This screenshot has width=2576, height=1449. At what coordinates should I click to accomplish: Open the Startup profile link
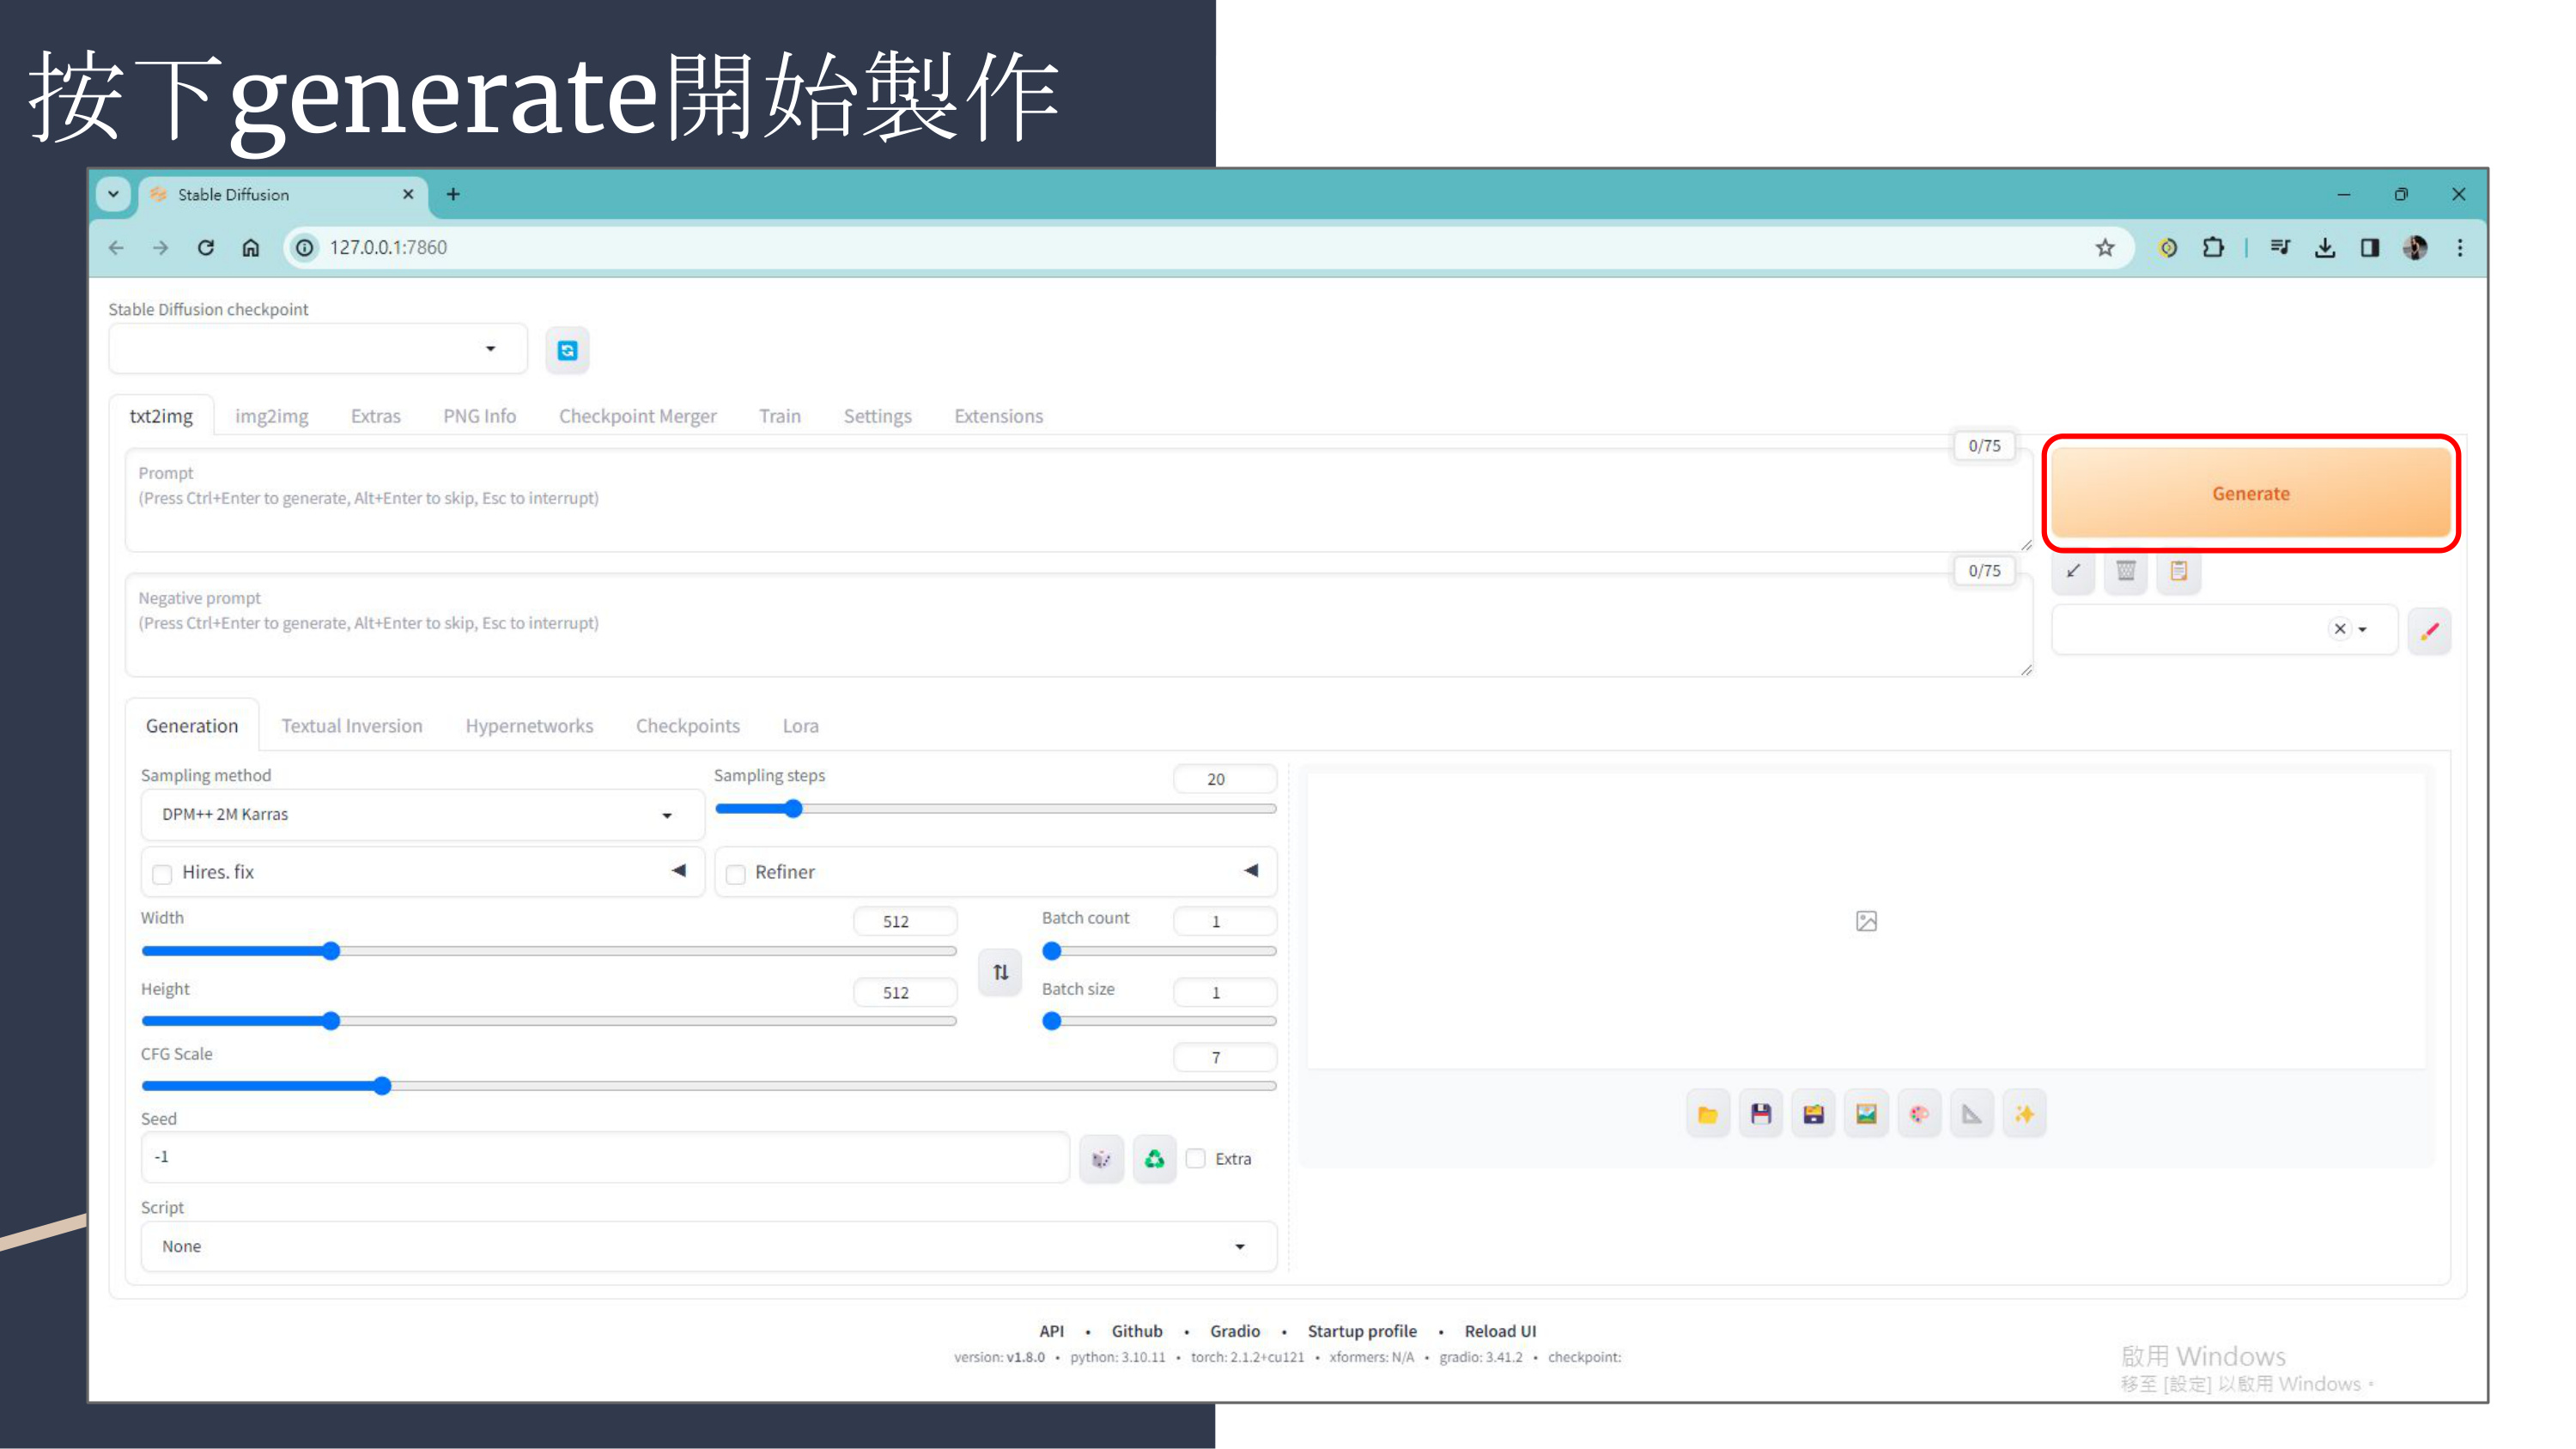pos(1361,1331)
